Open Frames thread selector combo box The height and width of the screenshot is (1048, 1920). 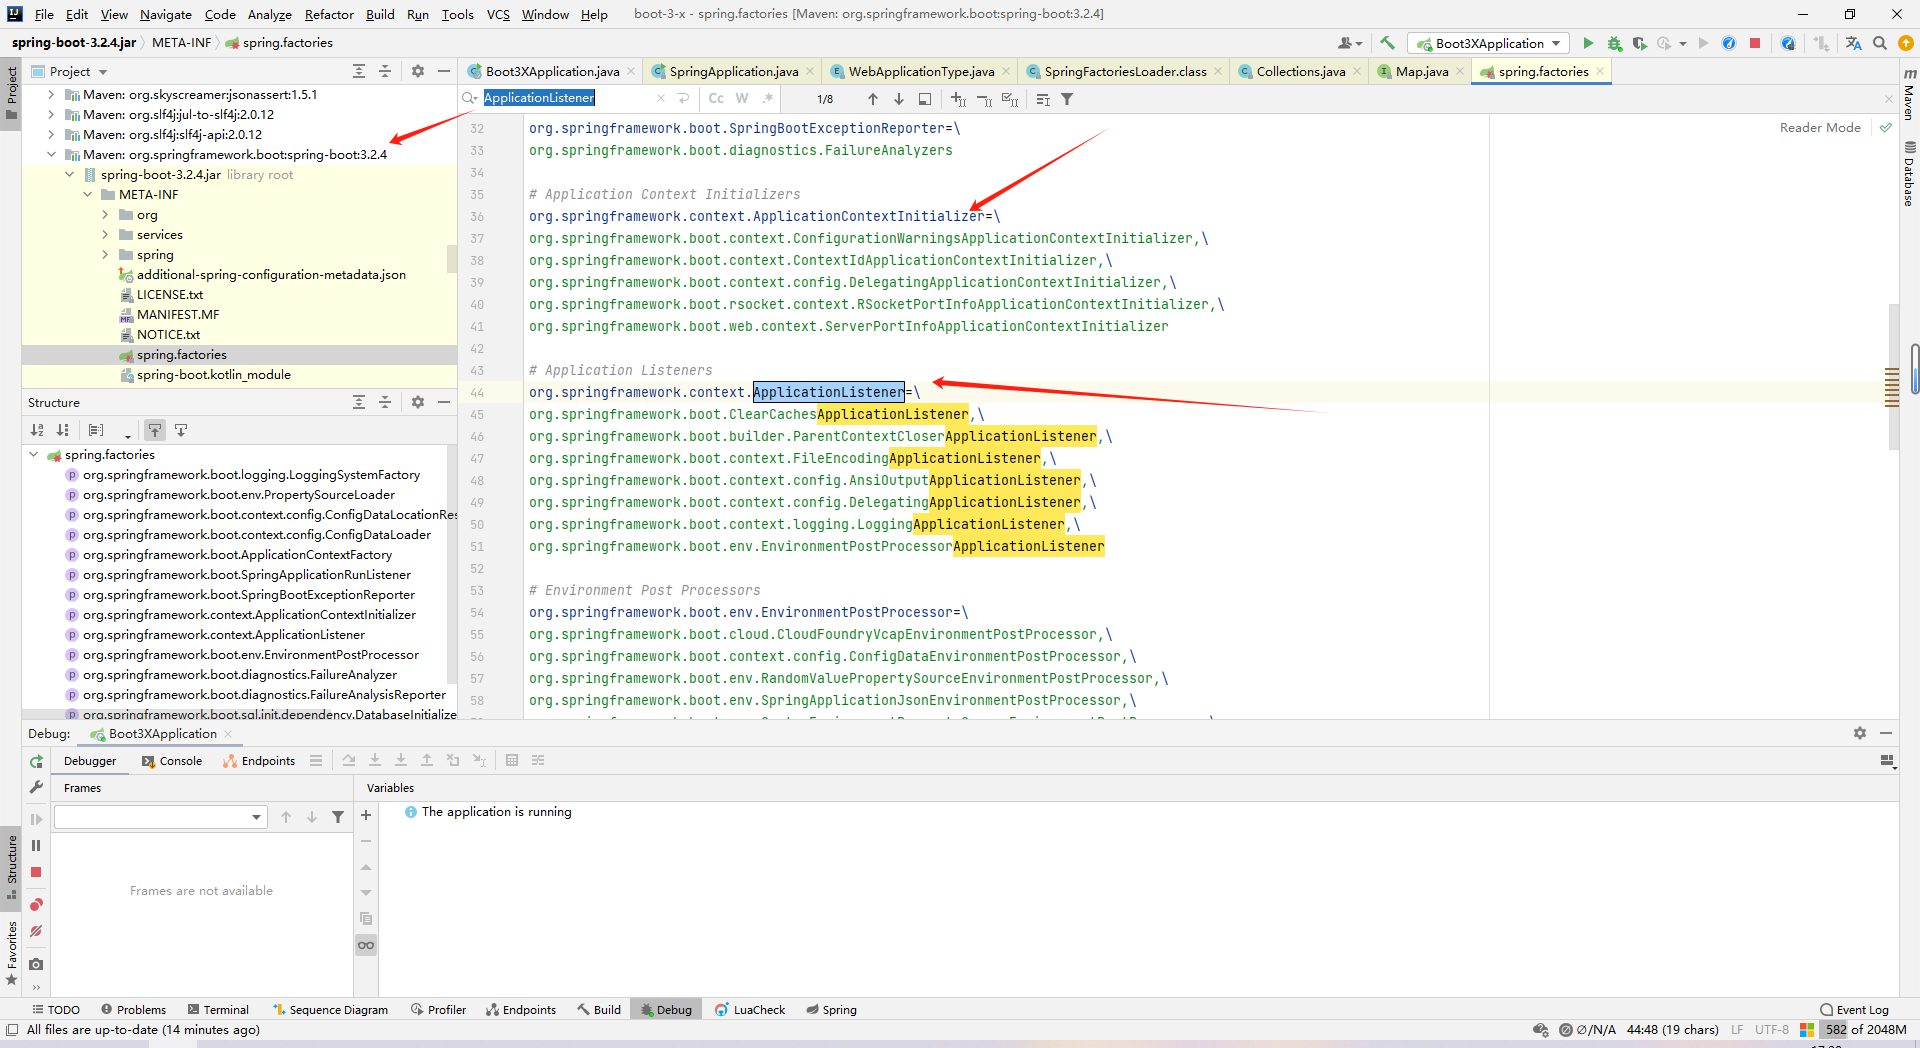[x=160, y=817]
